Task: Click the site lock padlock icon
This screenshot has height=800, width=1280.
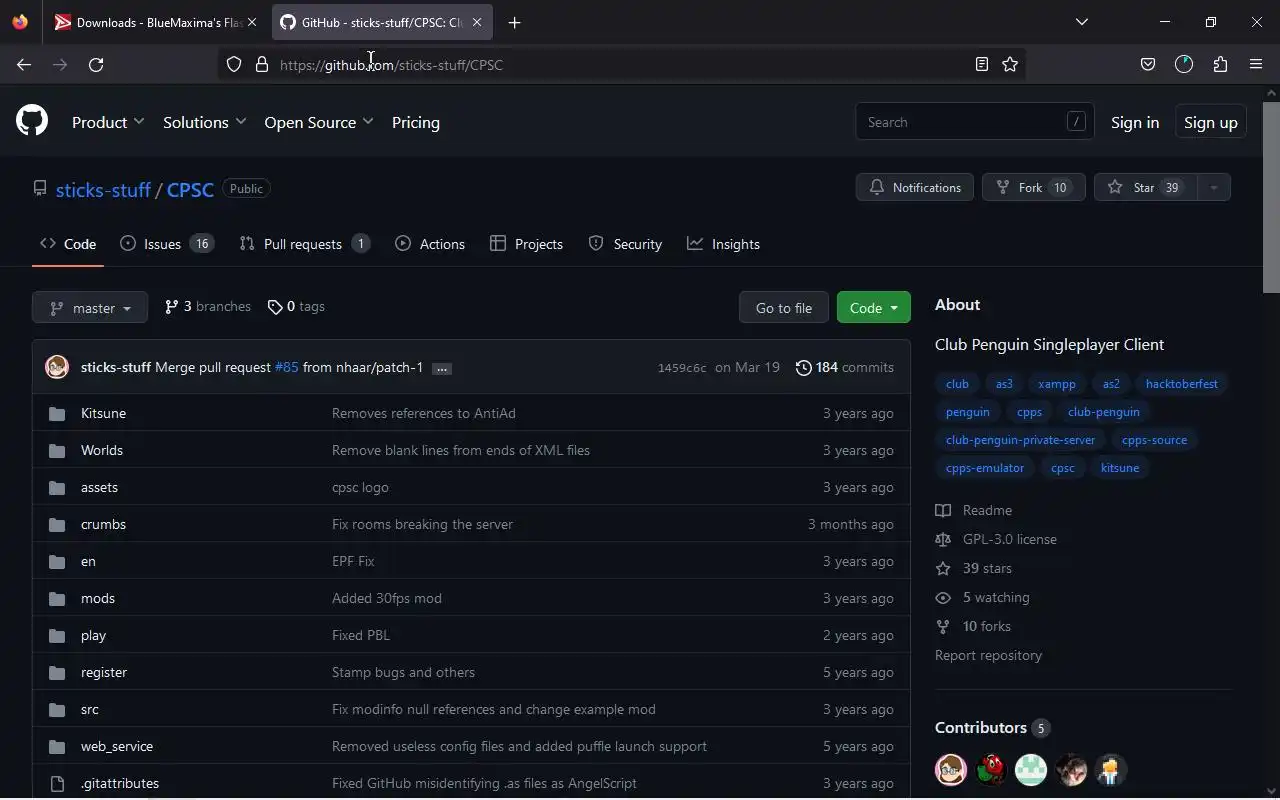Action: coord(262,64)
